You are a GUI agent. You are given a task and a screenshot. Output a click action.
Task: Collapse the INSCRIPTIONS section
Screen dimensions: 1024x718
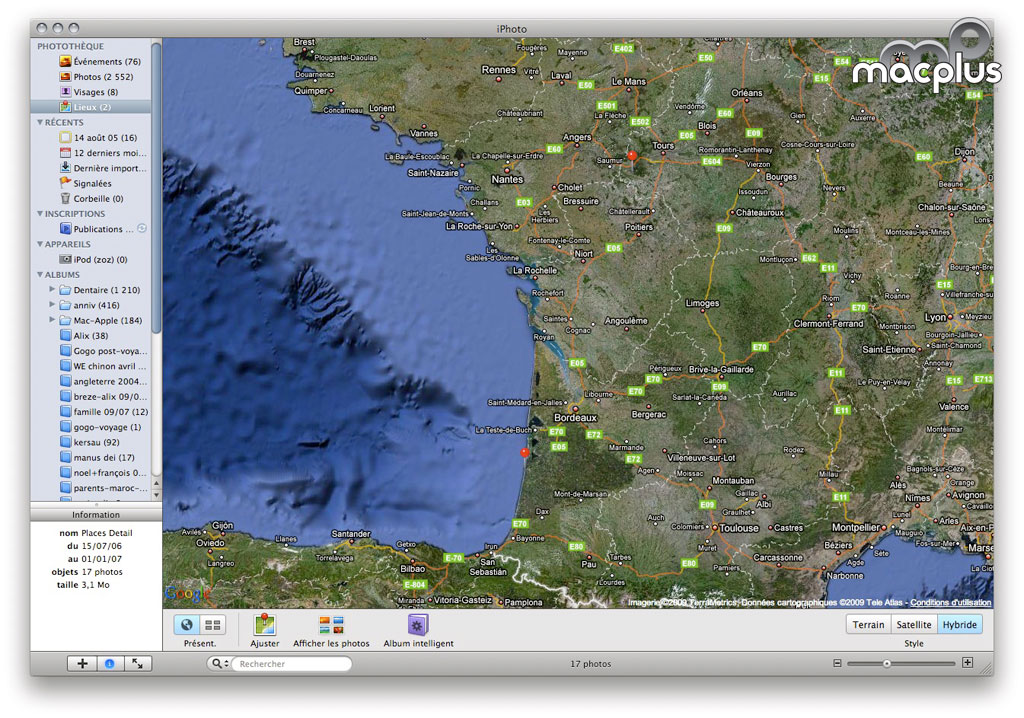click(x=40, y=214)
